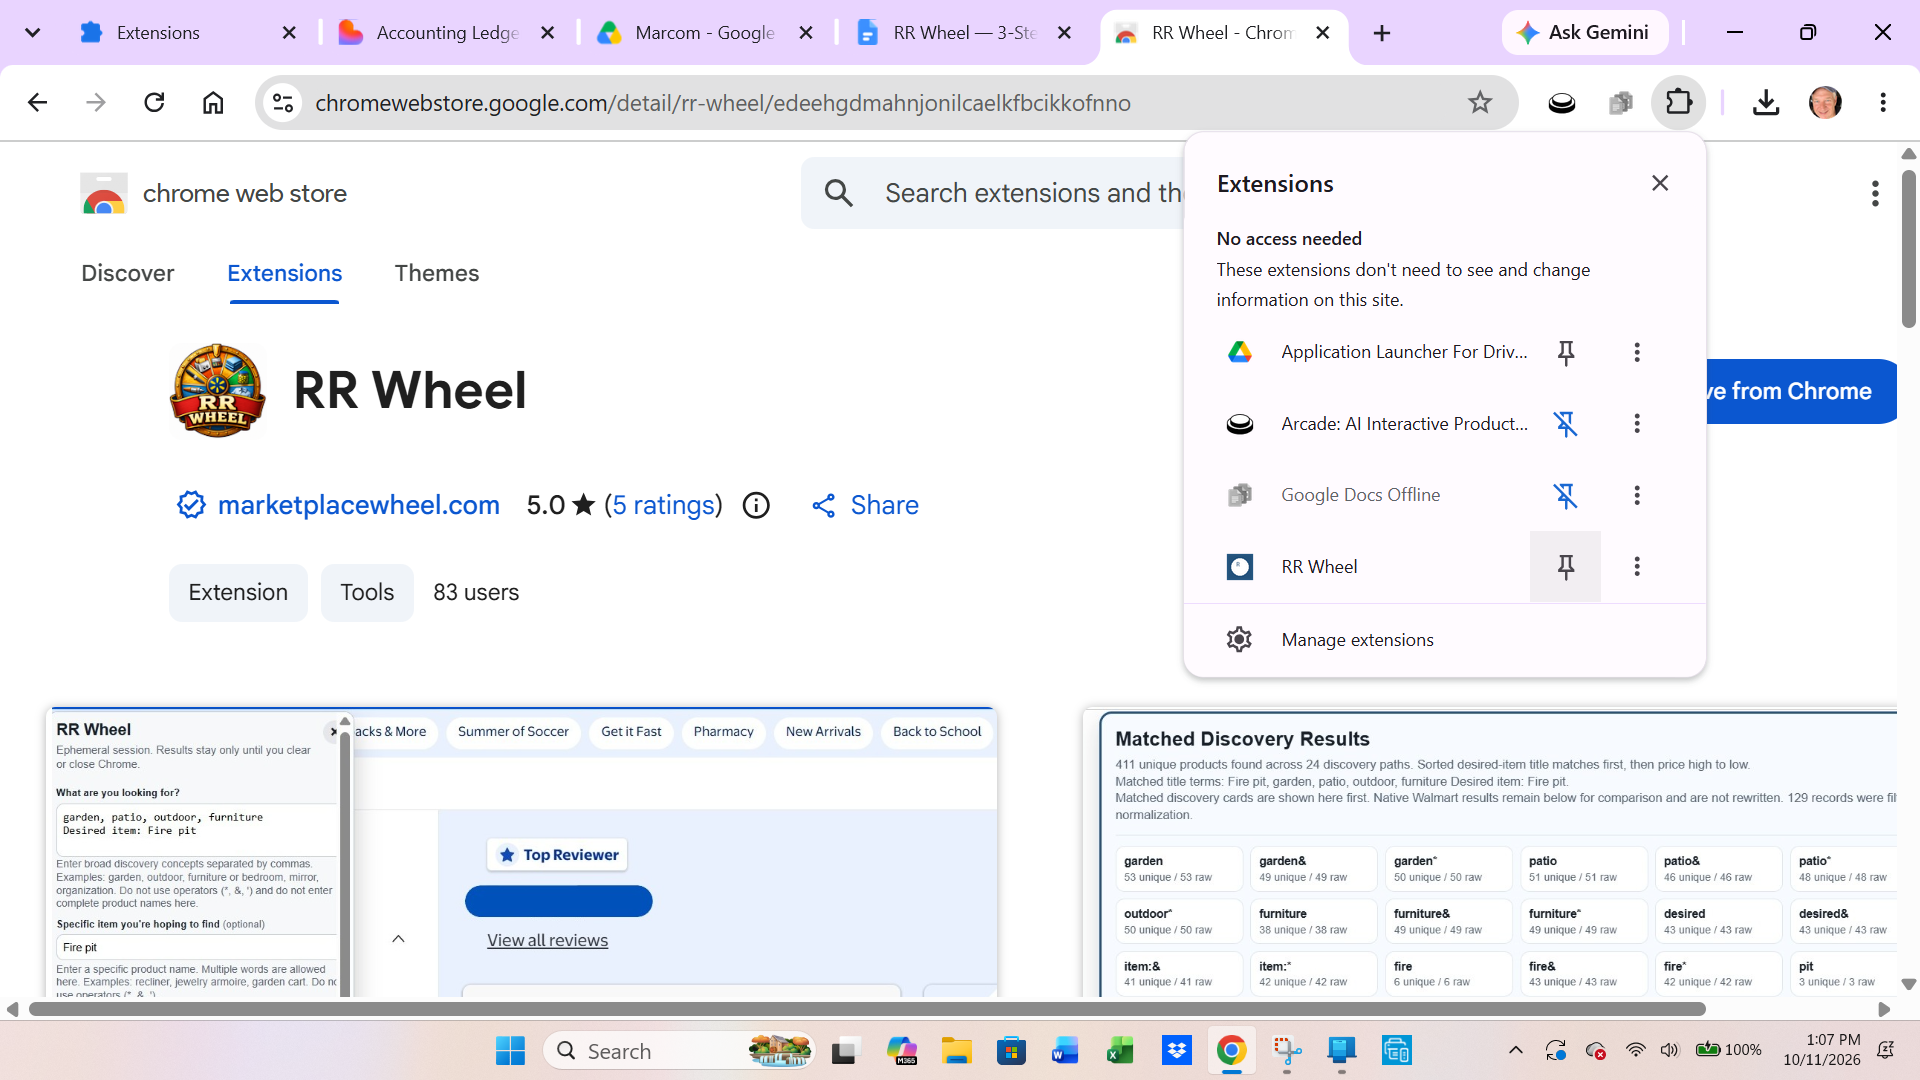
Task: Click the Tools category chip
Action: click(x=367, y=593)
